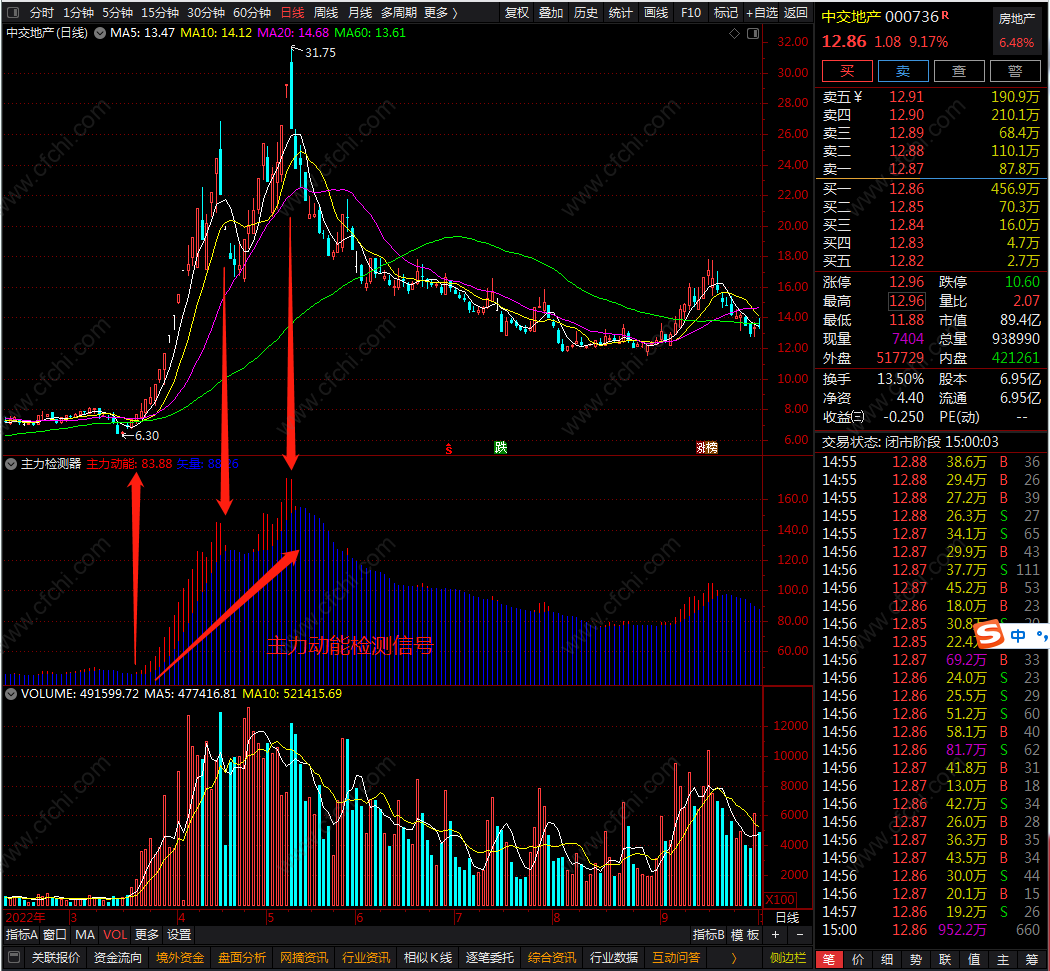Image resolution: width=1050 pixels, height=971 pixels.
Task: Toggle the split-panel icon near chart top right
Action: [x=753, y=33]
